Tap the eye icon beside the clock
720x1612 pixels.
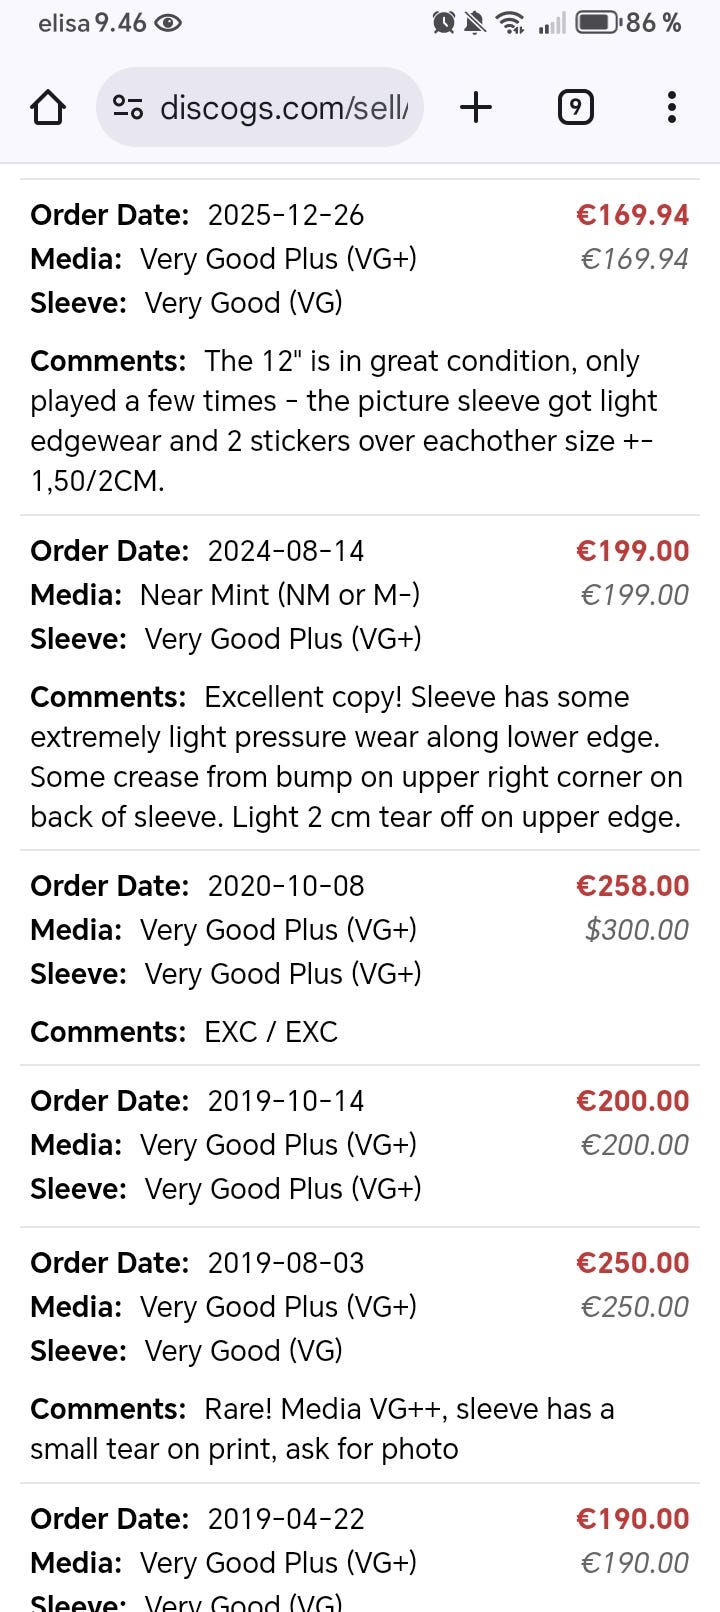coord(168,22)
